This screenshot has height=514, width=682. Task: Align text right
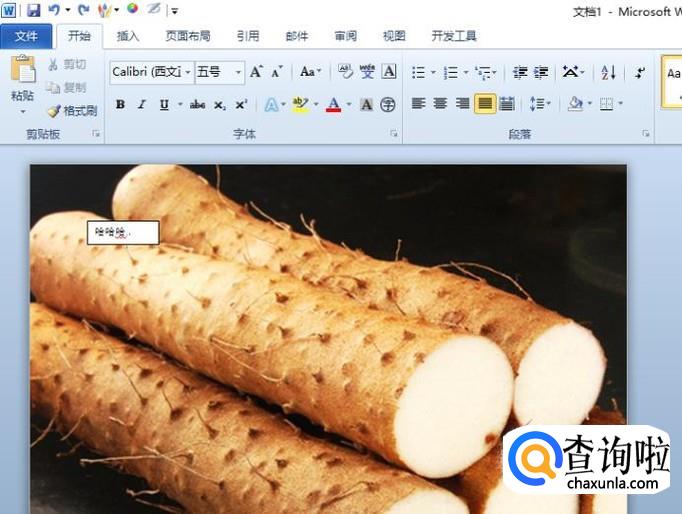point(462,104)
